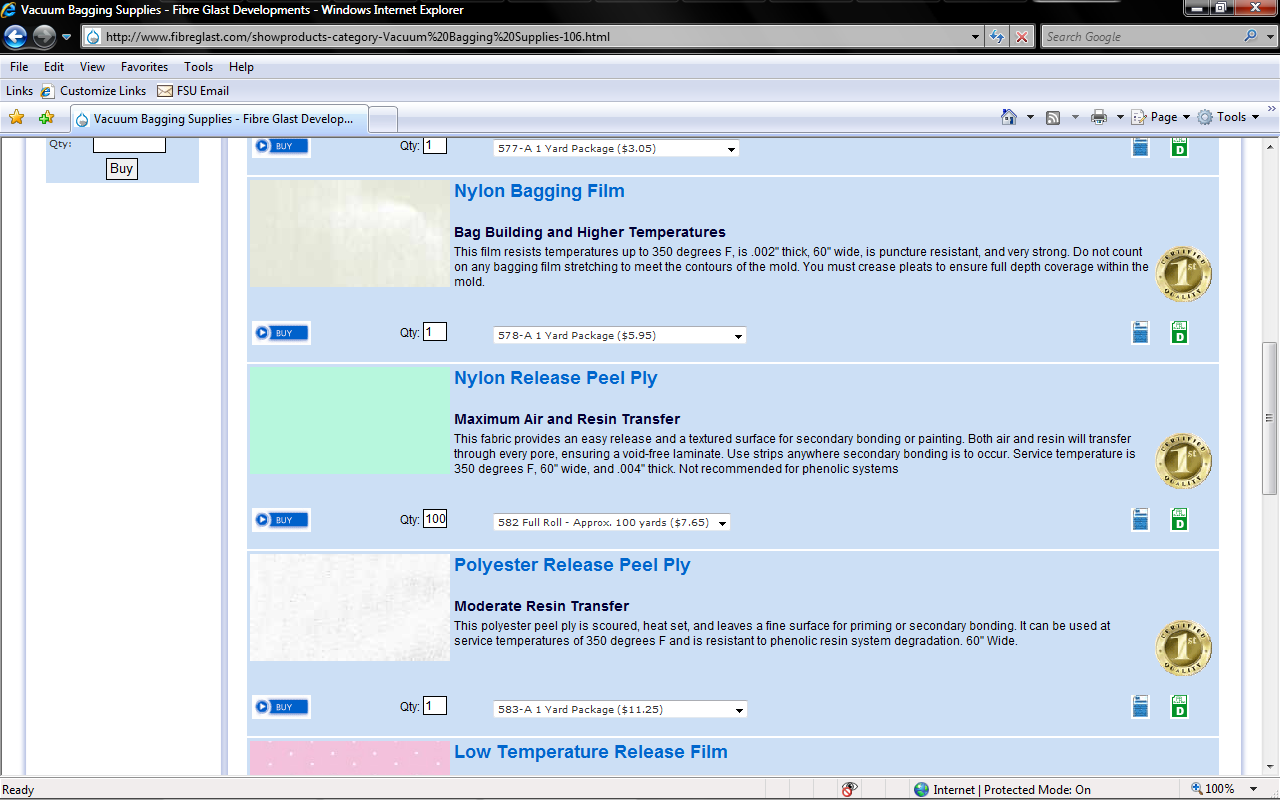Screen dimensions: 1280x800
Task: Click green MSDS icon in the 577-A row
Action: click(x=1179, y=147)
